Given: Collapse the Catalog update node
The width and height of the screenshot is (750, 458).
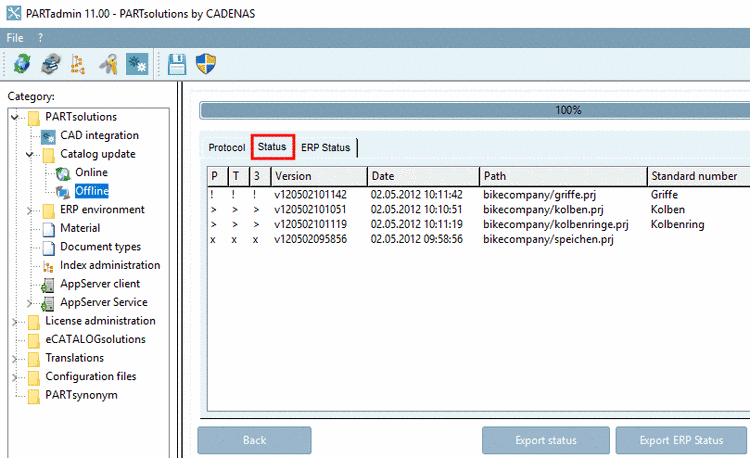Looking at the screenshot, I should click(30, 154).
